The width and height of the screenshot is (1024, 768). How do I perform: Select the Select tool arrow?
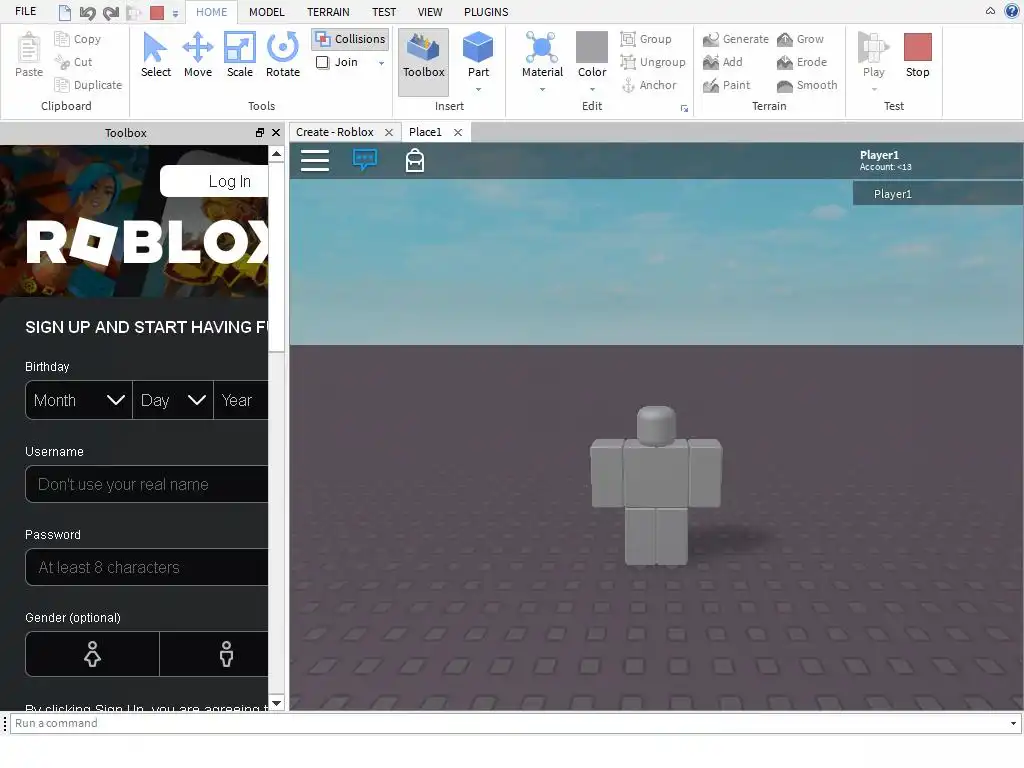[x=155, y=55]
